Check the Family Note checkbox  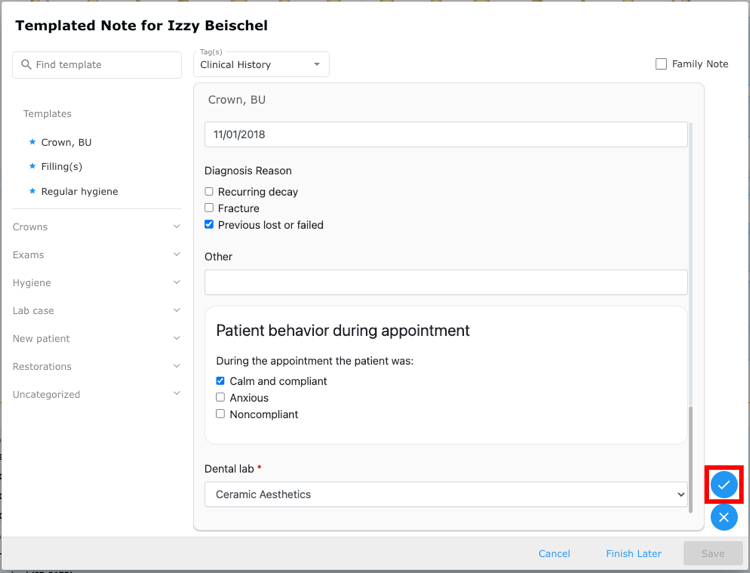661,64
